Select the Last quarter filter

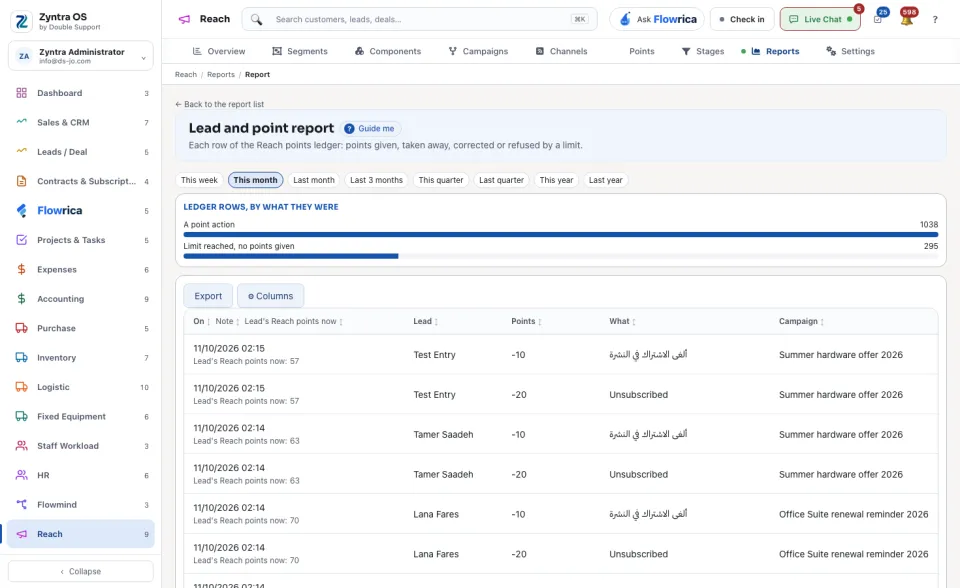(501, 180)
